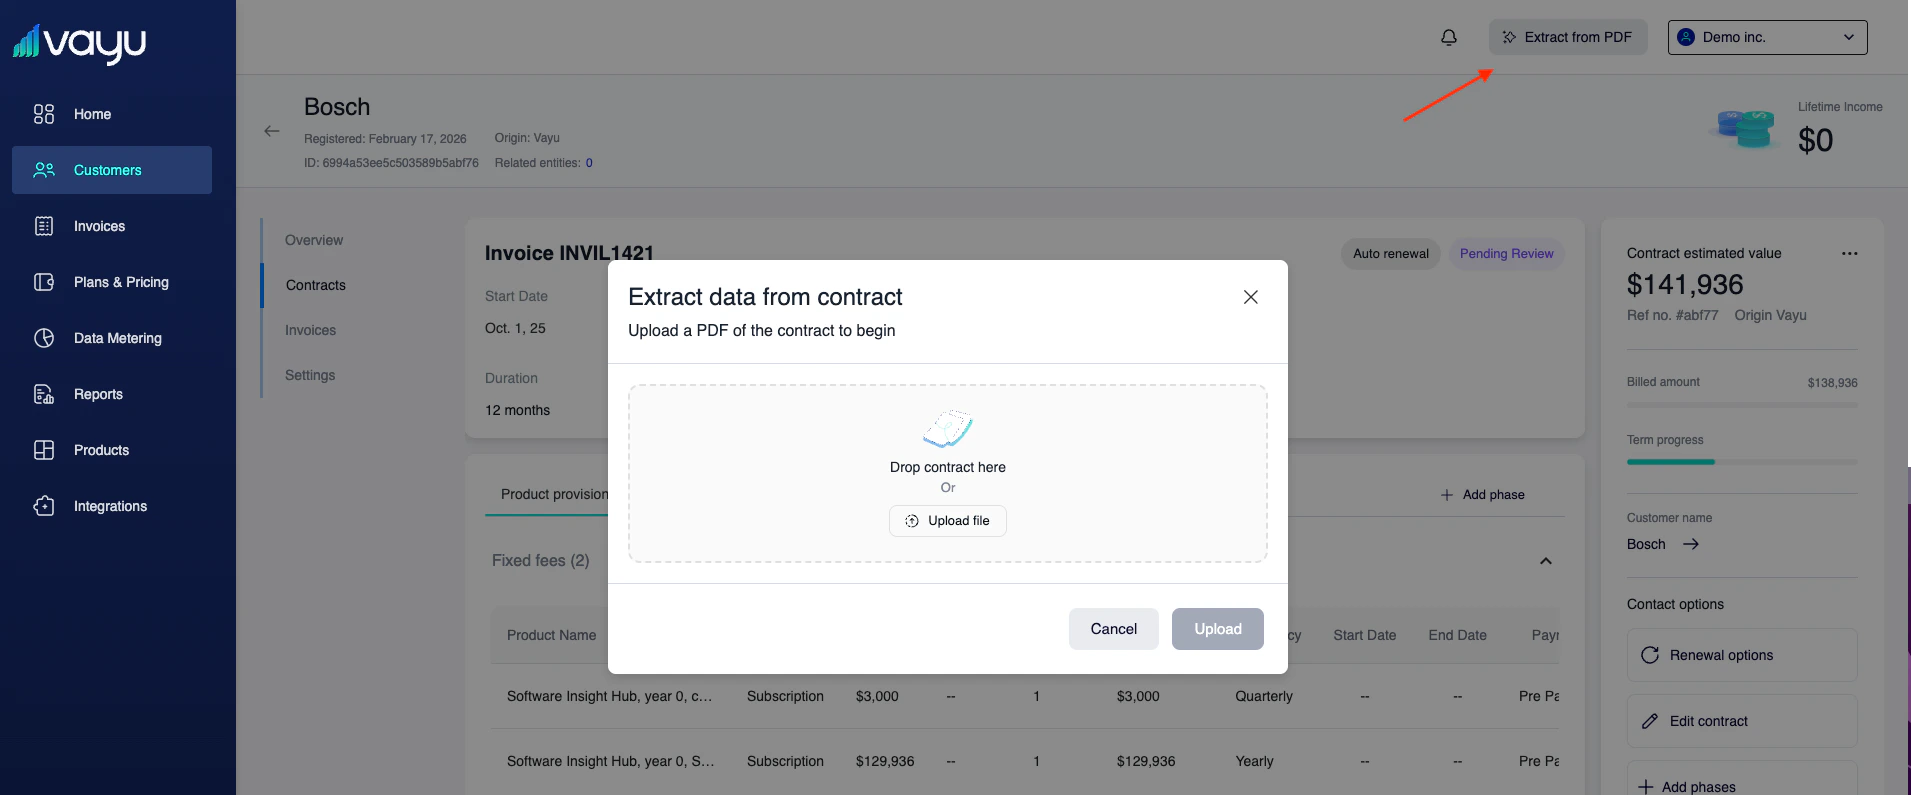Screen dimensions: 1911x795
Task: Click the Reports chart icon
Action: click(x=44, y=394)
